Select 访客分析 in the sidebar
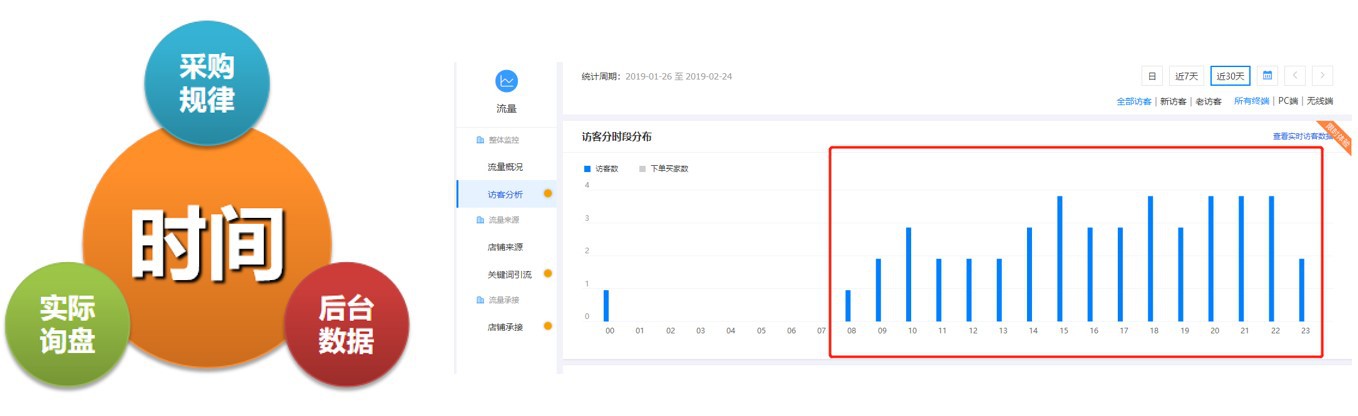1358x416 pixels. (505, 194)
